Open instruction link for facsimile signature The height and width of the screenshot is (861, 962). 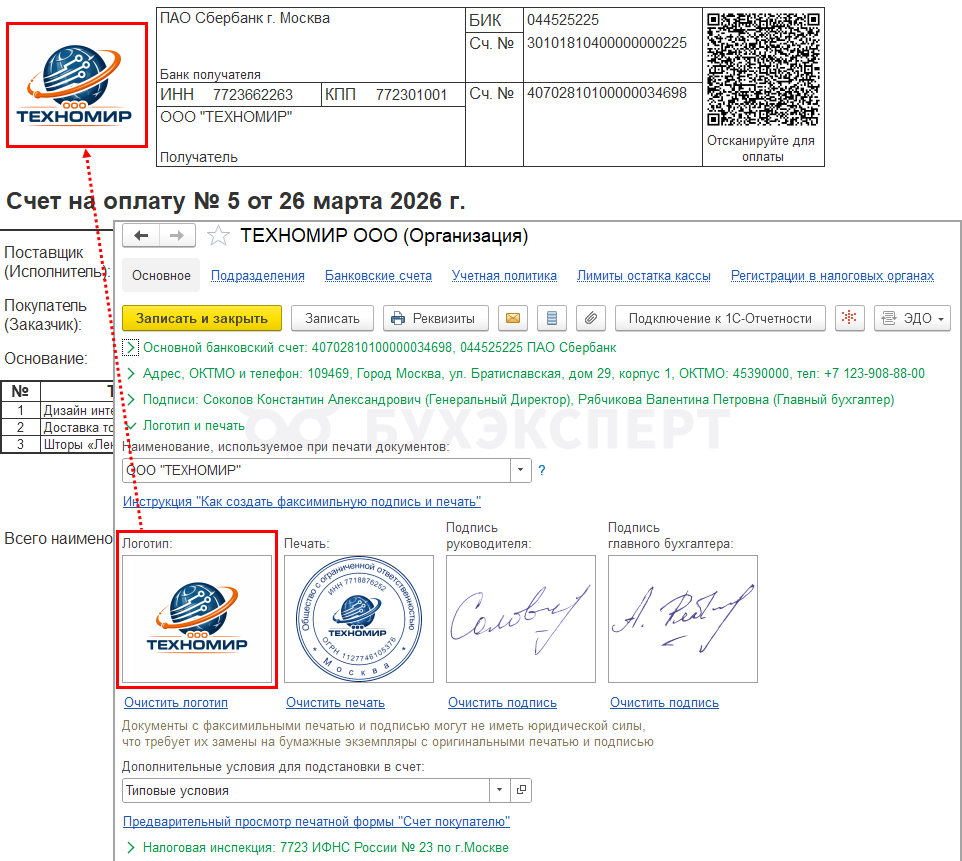(302, 501)
